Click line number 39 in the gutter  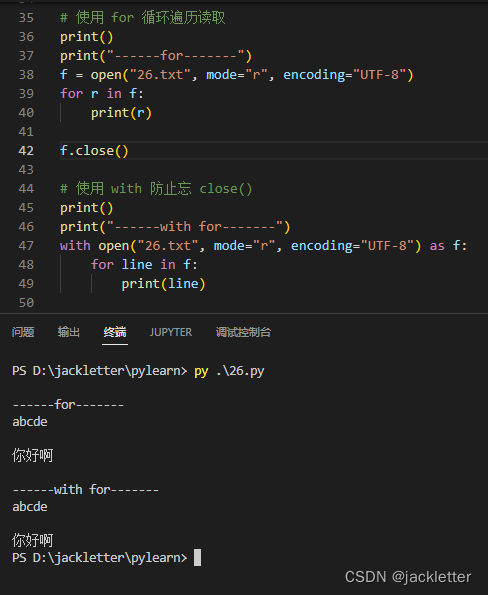coord(26,94)
